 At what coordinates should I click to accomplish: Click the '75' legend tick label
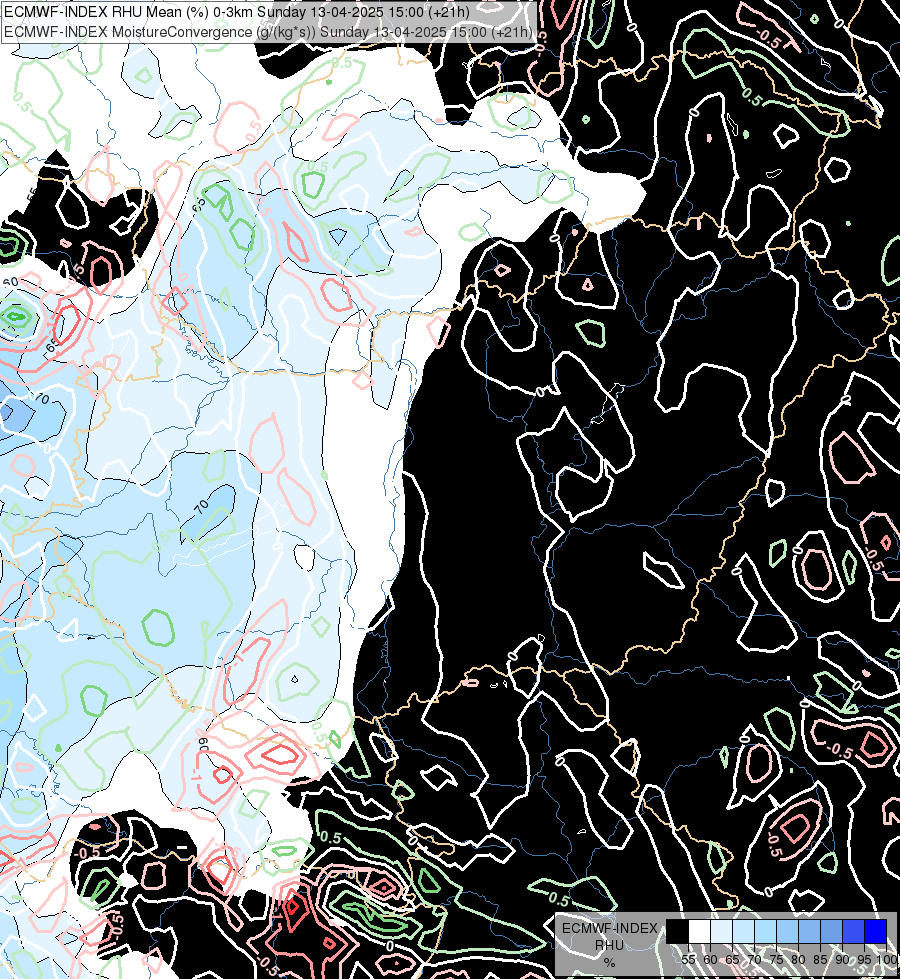click(x=776, y=960)
